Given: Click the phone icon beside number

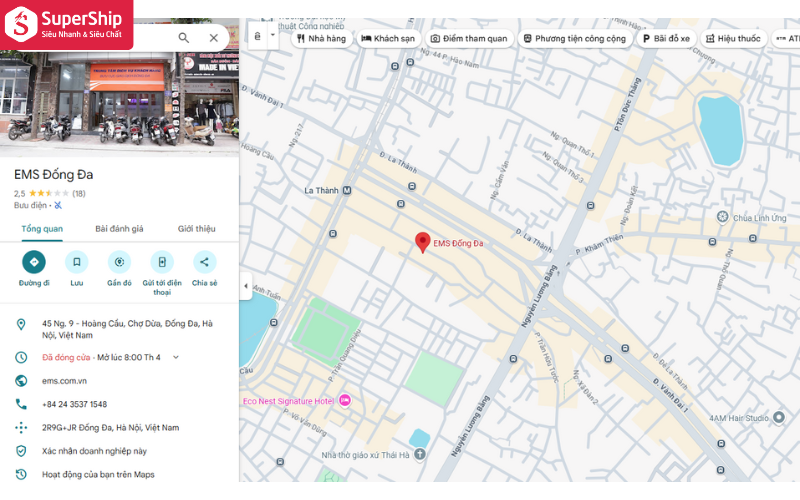Looking at the screenshot, I should [x=21, y=404].
